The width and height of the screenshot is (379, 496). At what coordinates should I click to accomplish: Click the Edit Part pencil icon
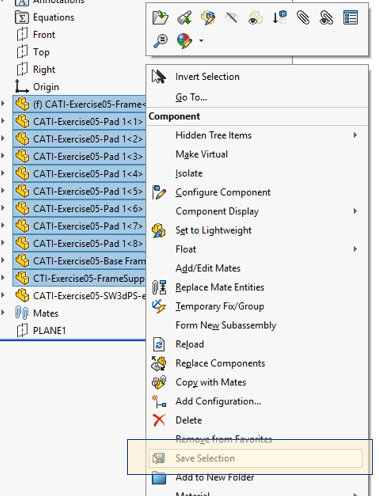click(x=208, y=17)
